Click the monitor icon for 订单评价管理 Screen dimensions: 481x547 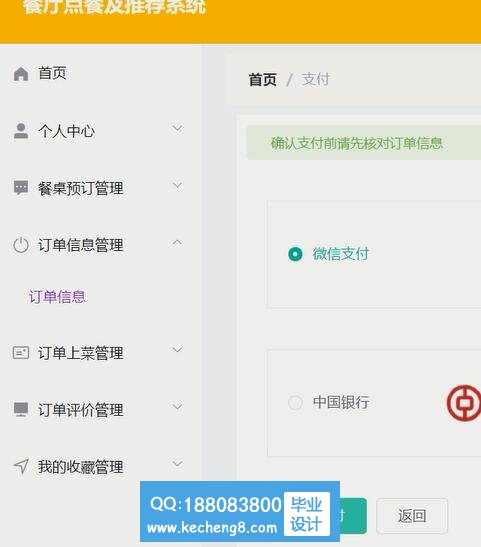21,410
